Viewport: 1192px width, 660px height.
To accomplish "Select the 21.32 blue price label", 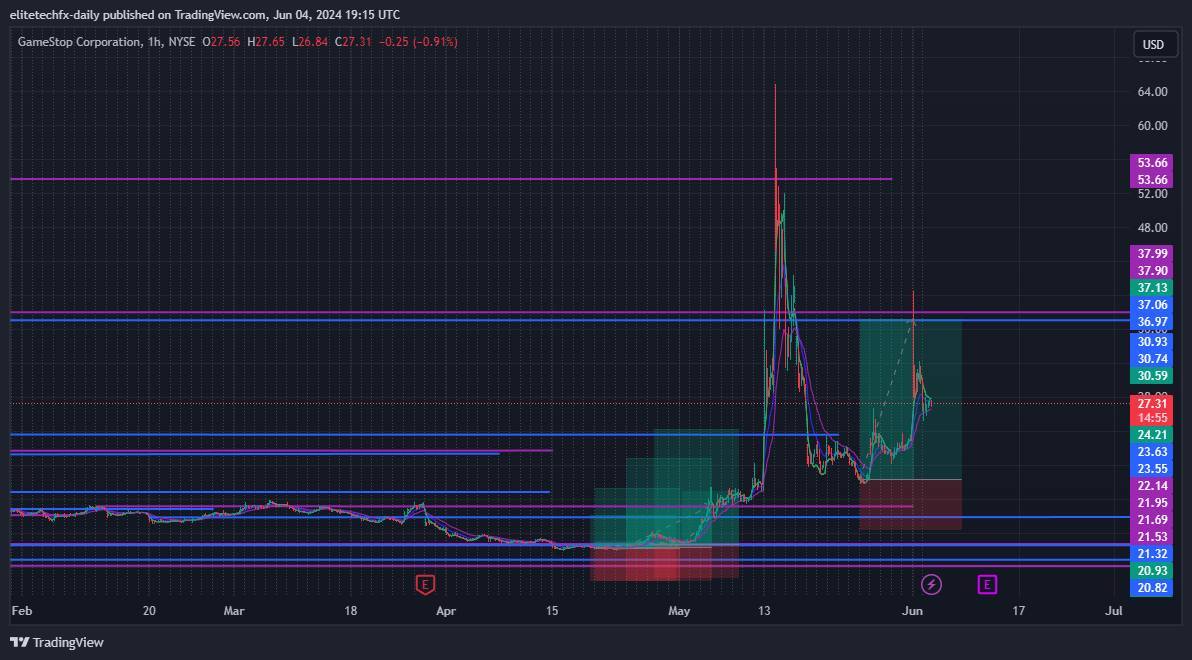I will click(1152, 554).
